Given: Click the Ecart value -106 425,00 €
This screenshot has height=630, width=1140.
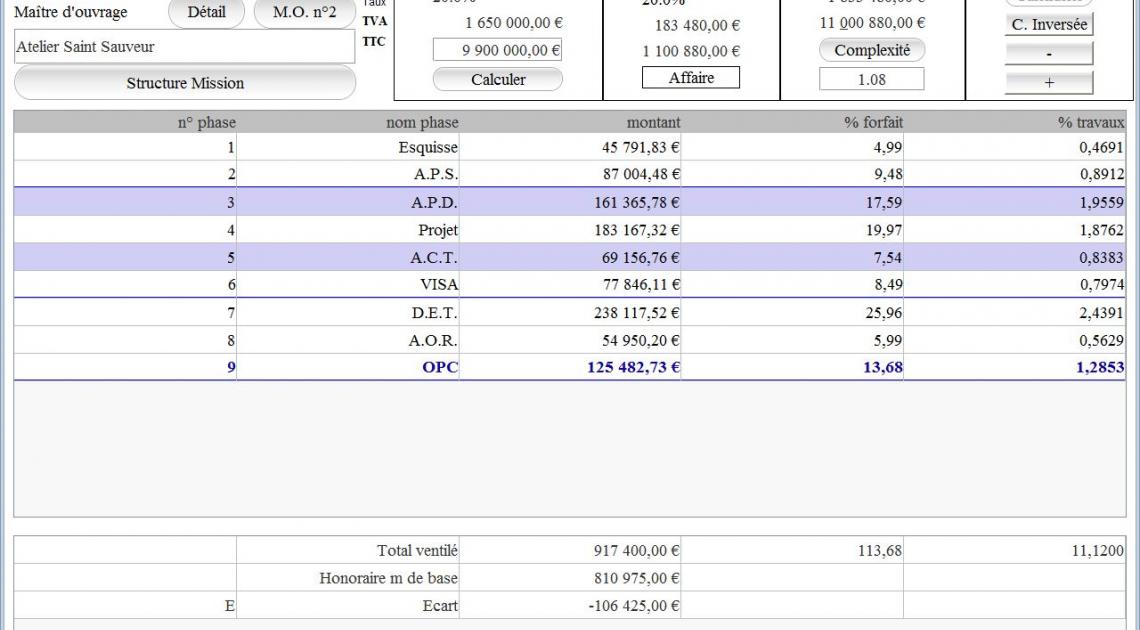Looking at the screenshot, I should click(x=634, y=606).
